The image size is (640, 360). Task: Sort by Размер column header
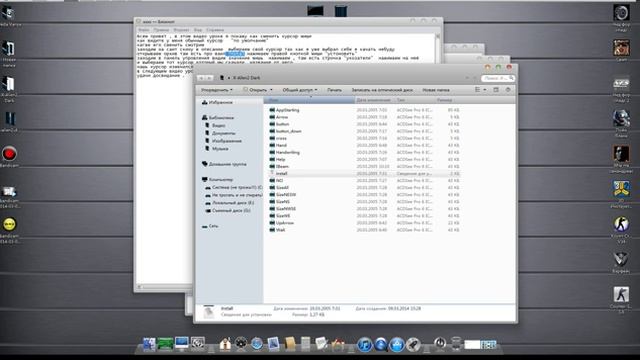(448, 100)
